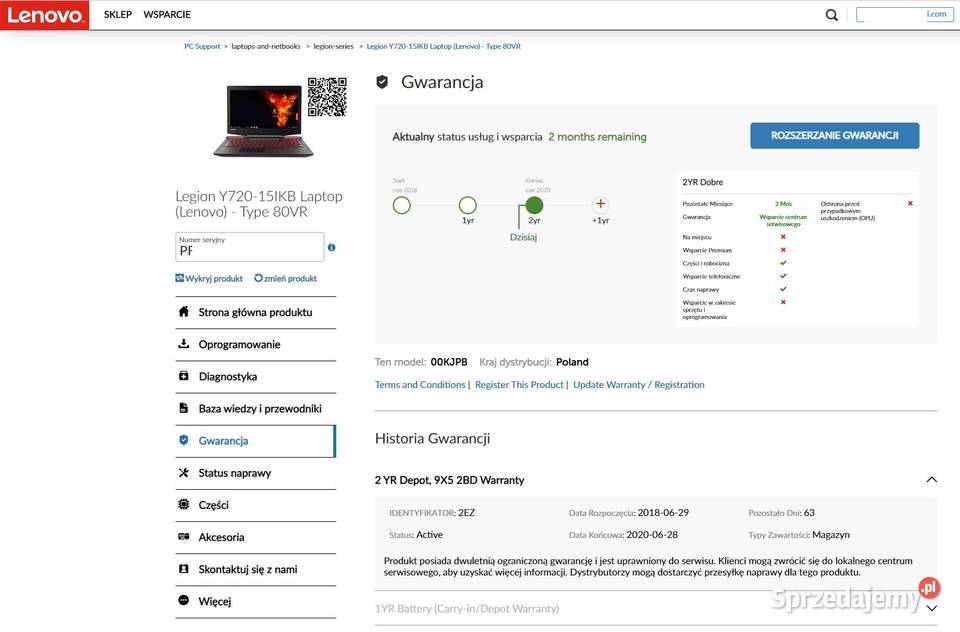Viewport: 960px width, 632px height.
Task: Click the ellipsis icon beside Więcej
Action: tap(184, 600)
